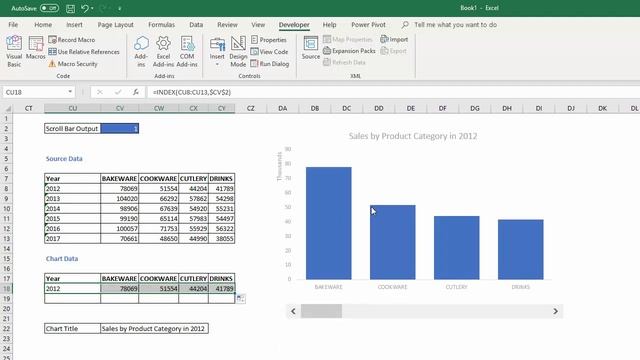The width and height of the screenshot is (640, 360).
Task: Select the Chart Title formula cell
Action: tap(154, 329)
